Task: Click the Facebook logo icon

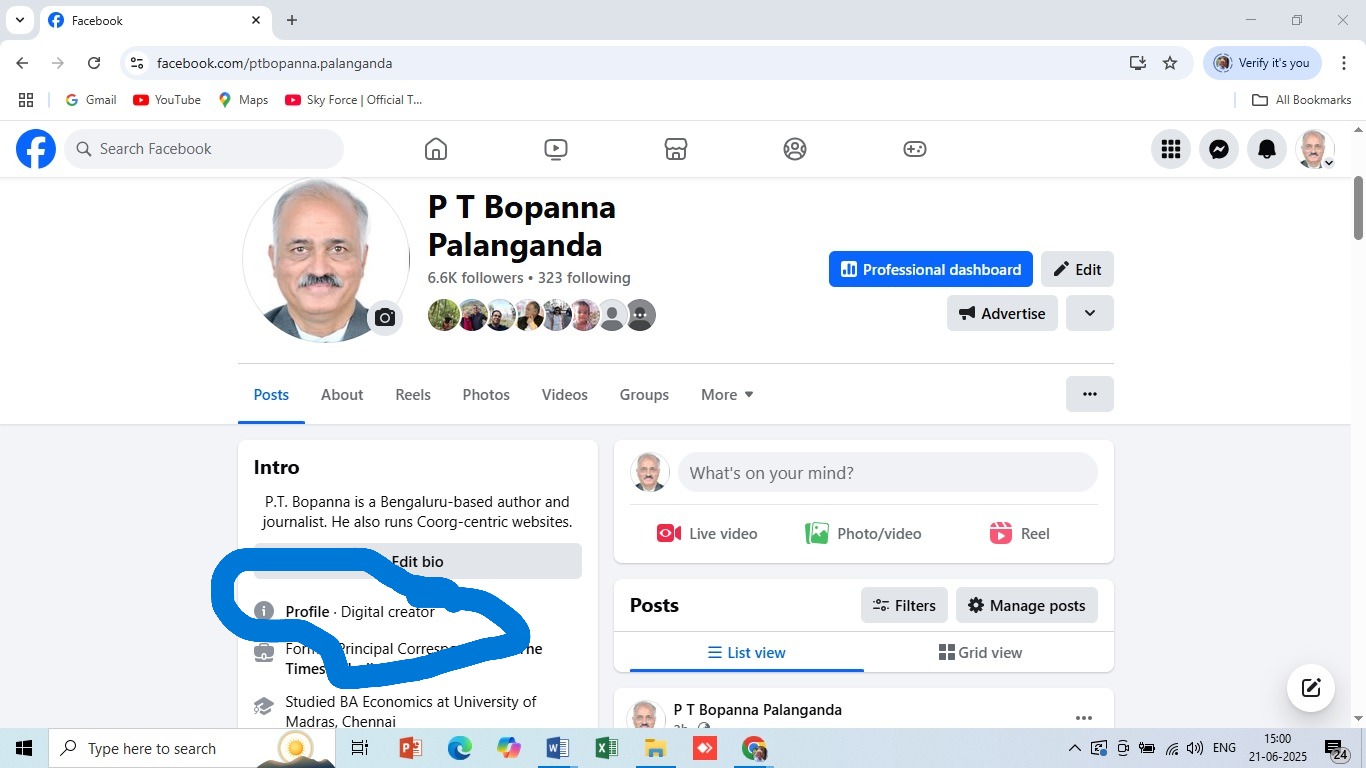Action: [x=36, y=149]
